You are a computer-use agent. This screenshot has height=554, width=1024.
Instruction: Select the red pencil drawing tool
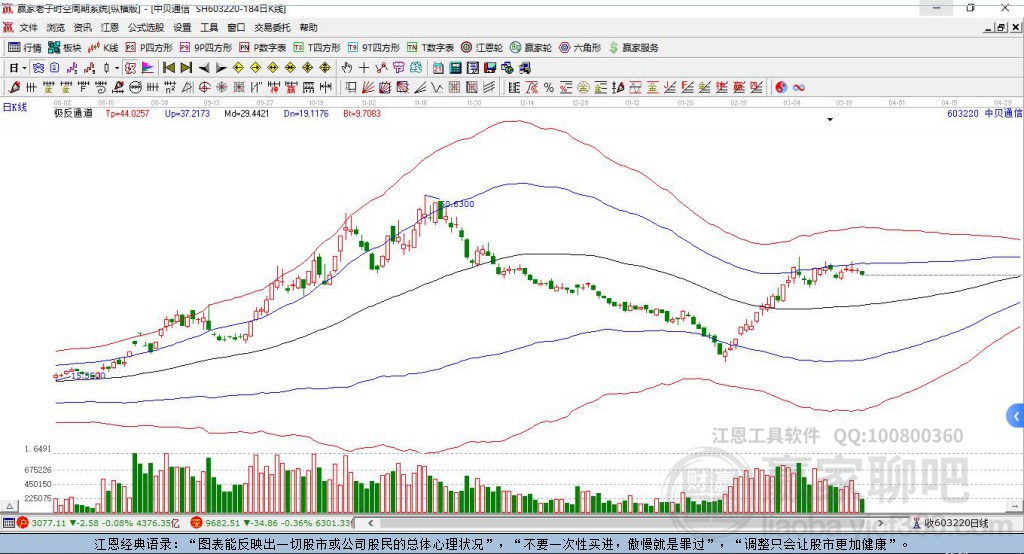pyautogui.click(x=14, y=87)
